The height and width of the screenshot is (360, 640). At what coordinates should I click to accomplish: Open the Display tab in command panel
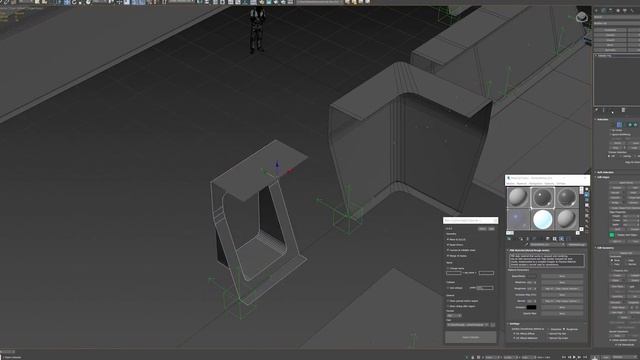[x=625, y=10]
